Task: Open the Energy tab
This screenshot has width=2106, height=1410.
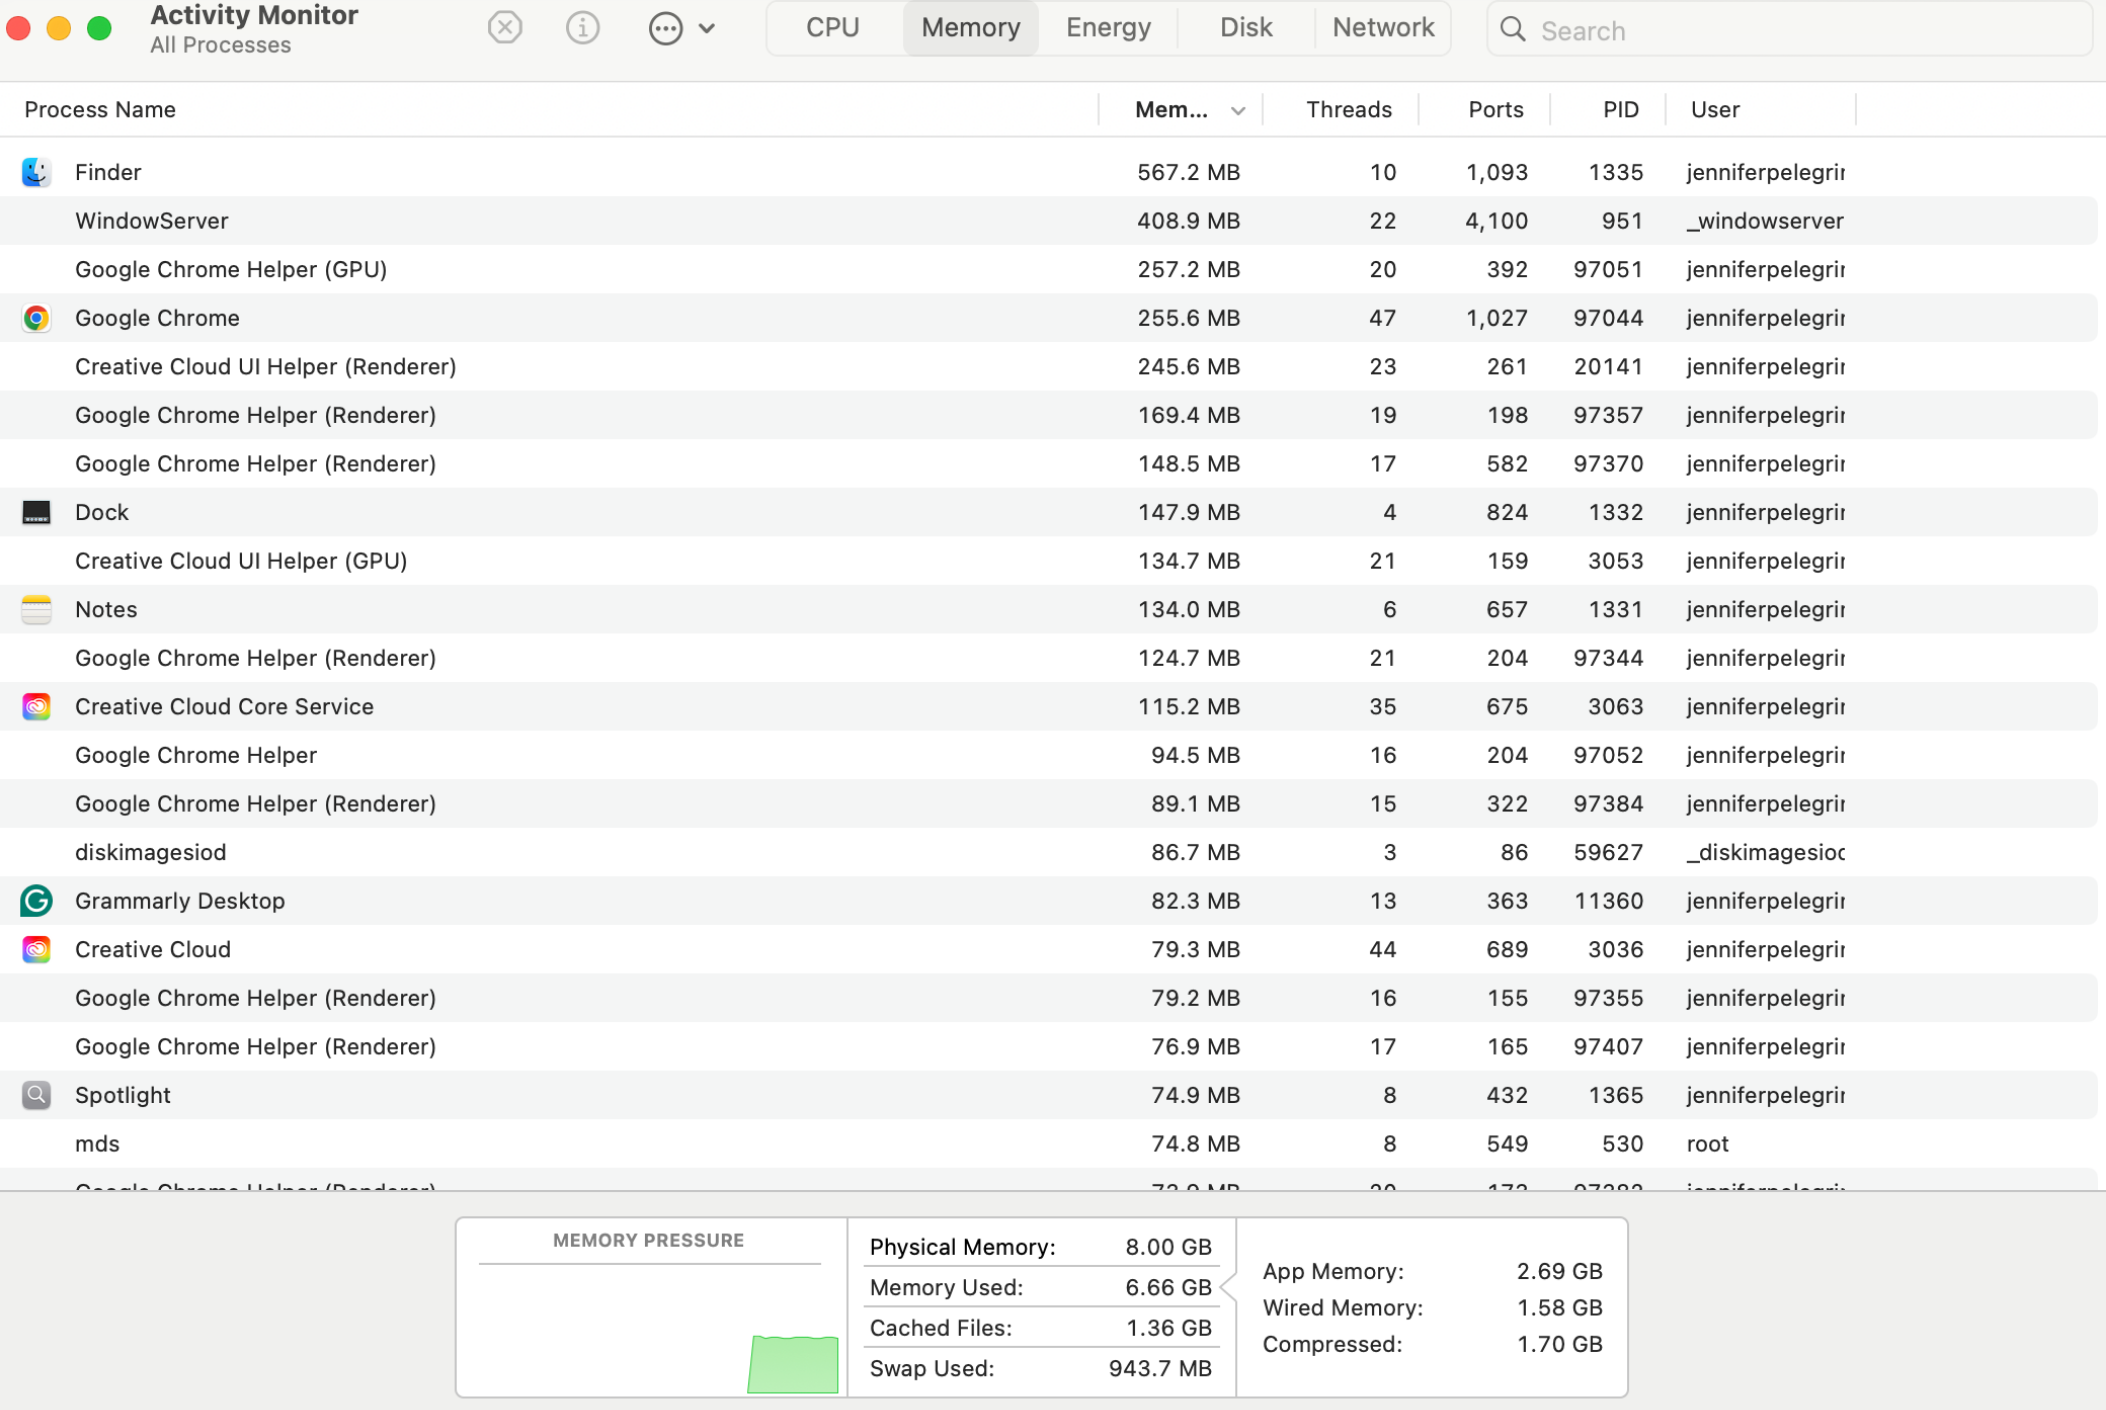Action: (x=1107, y=27)
